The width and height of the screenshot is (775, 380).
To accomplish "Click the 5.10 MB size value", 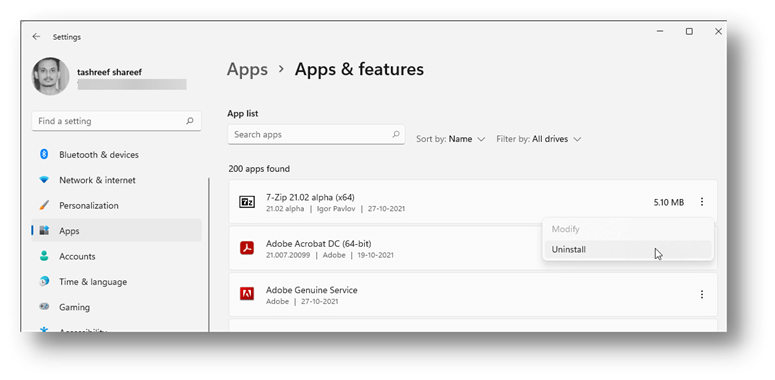I will point(669,202).
